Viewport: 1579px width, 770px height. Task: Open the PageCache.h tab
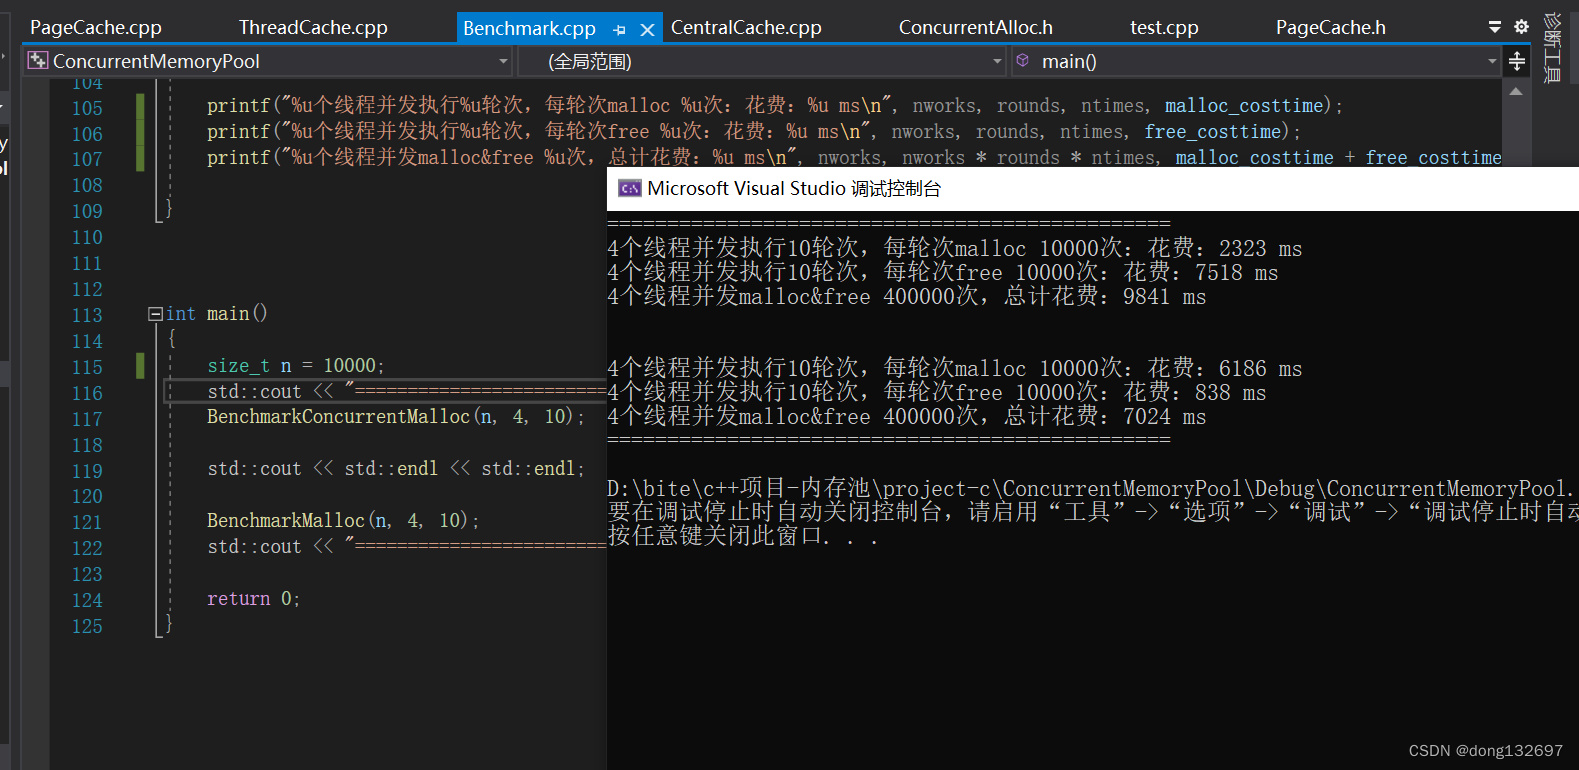click(1330, 28)
